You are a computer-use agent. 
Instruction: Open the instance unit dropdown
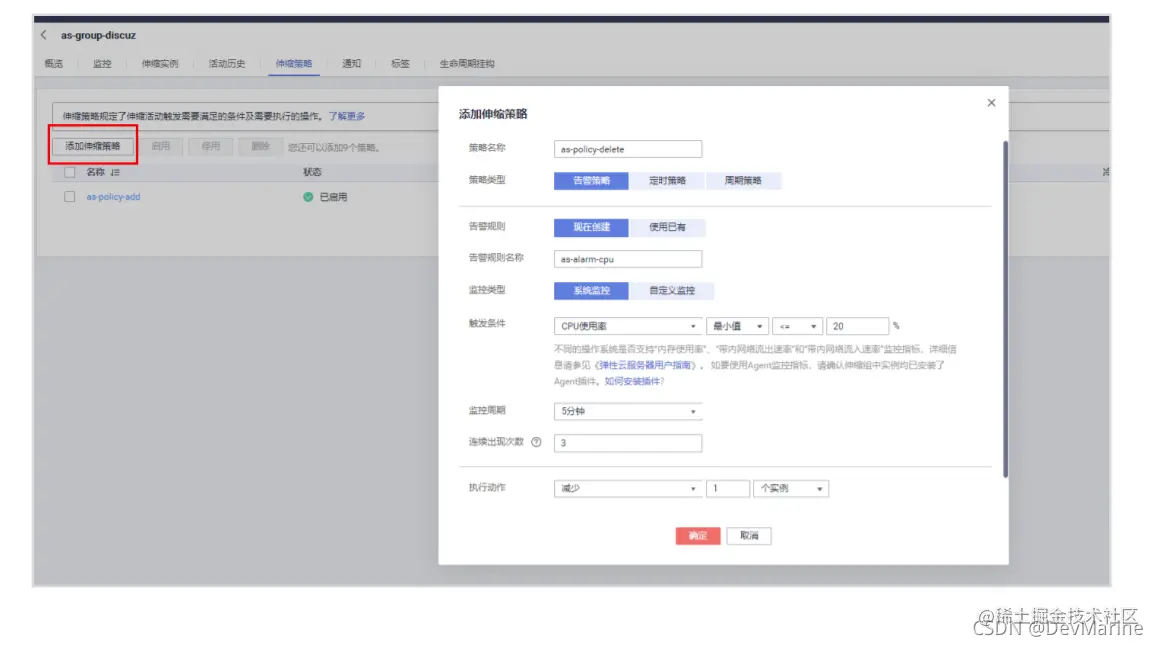(x=790, y=489)
